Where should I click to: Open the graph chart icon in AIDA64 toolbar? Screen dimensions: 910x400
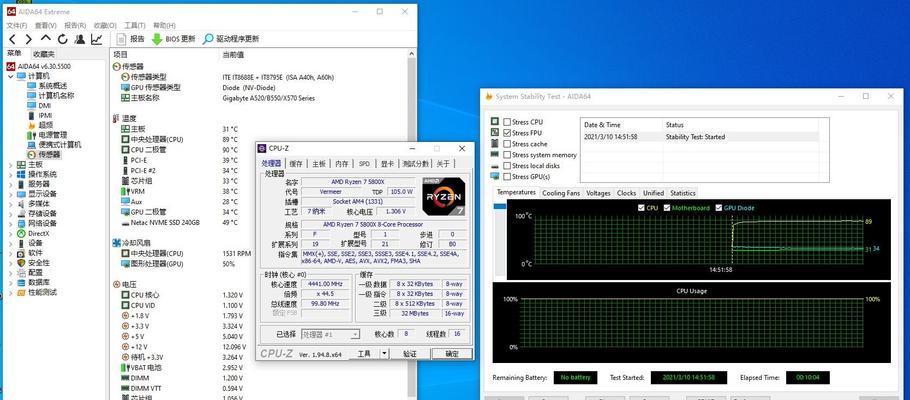pyautogui.click(x=96, y=39)
